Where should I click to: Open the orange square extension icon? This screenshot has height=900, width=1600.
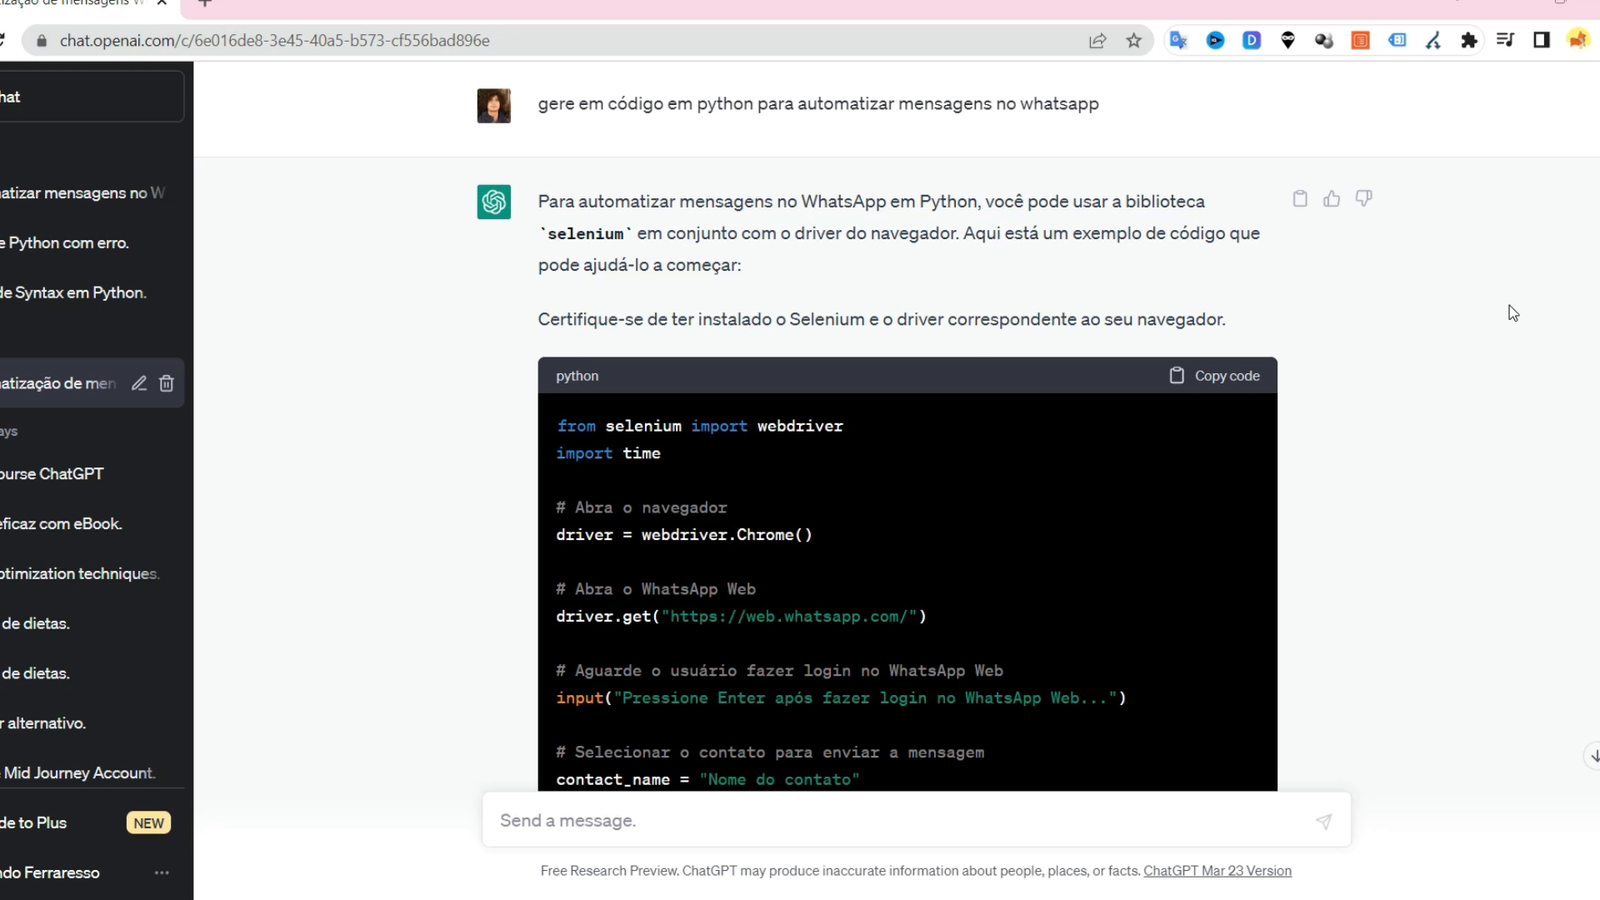(x=1361, y=41)
